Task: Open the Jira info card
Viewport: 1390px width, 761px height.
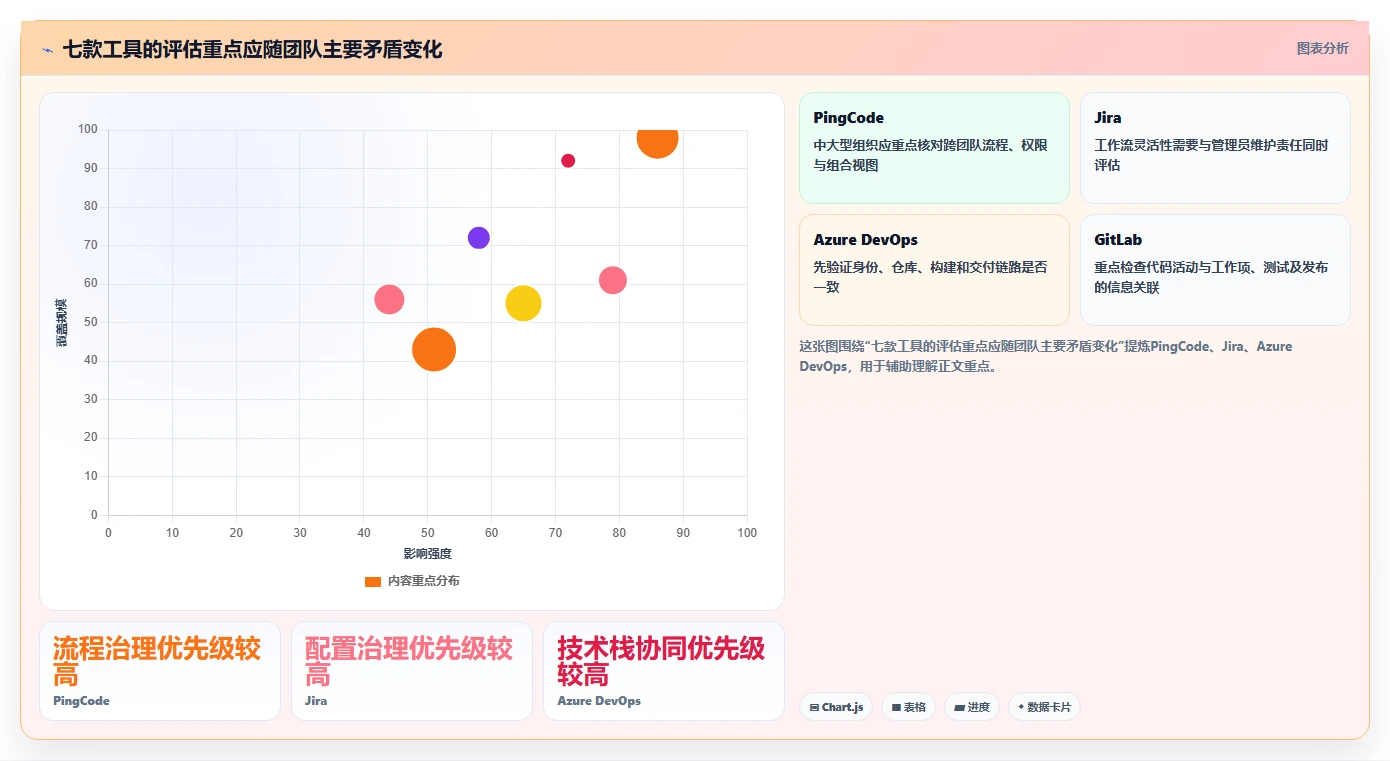Action: click(x=1215, y=148)
